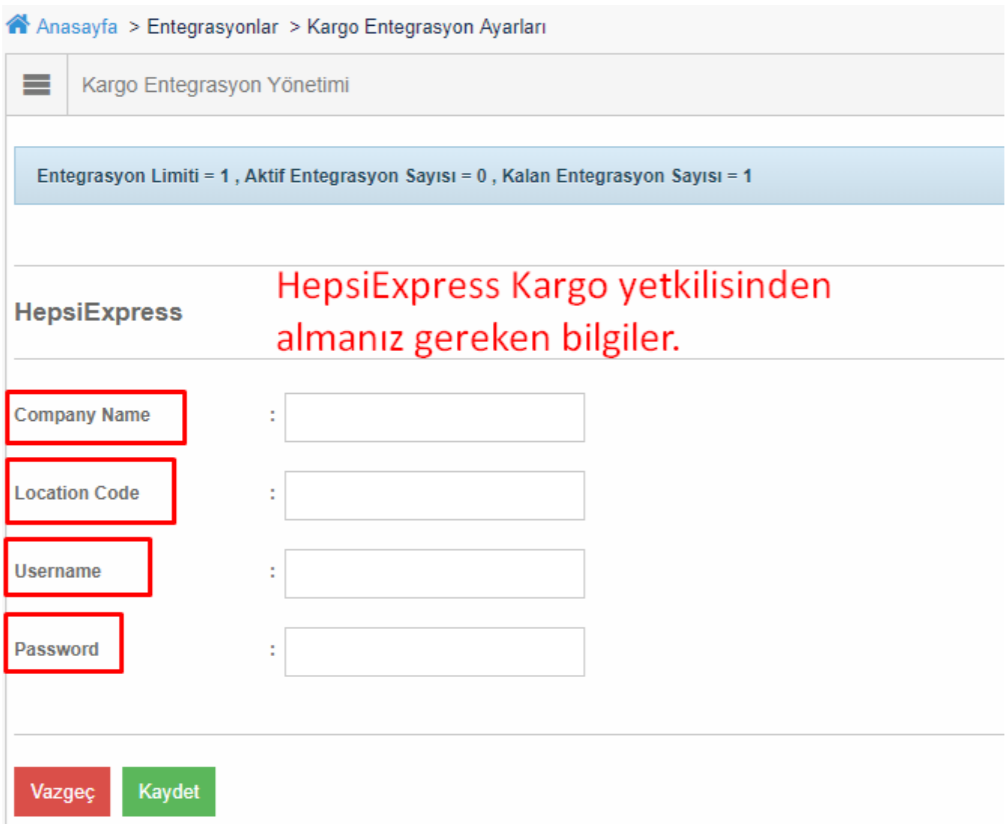This screenshot has height=829, width=1006.
Task: Click the Password label
Action: click(56, 649)
